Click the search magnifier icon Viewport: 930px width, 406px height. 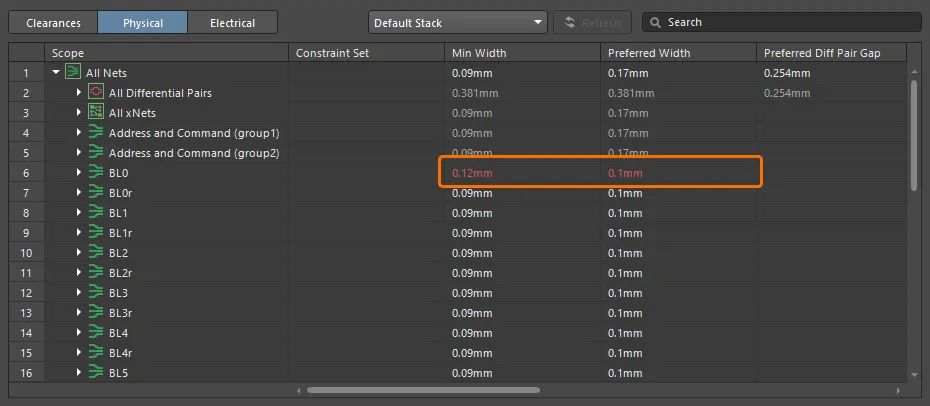655,22
